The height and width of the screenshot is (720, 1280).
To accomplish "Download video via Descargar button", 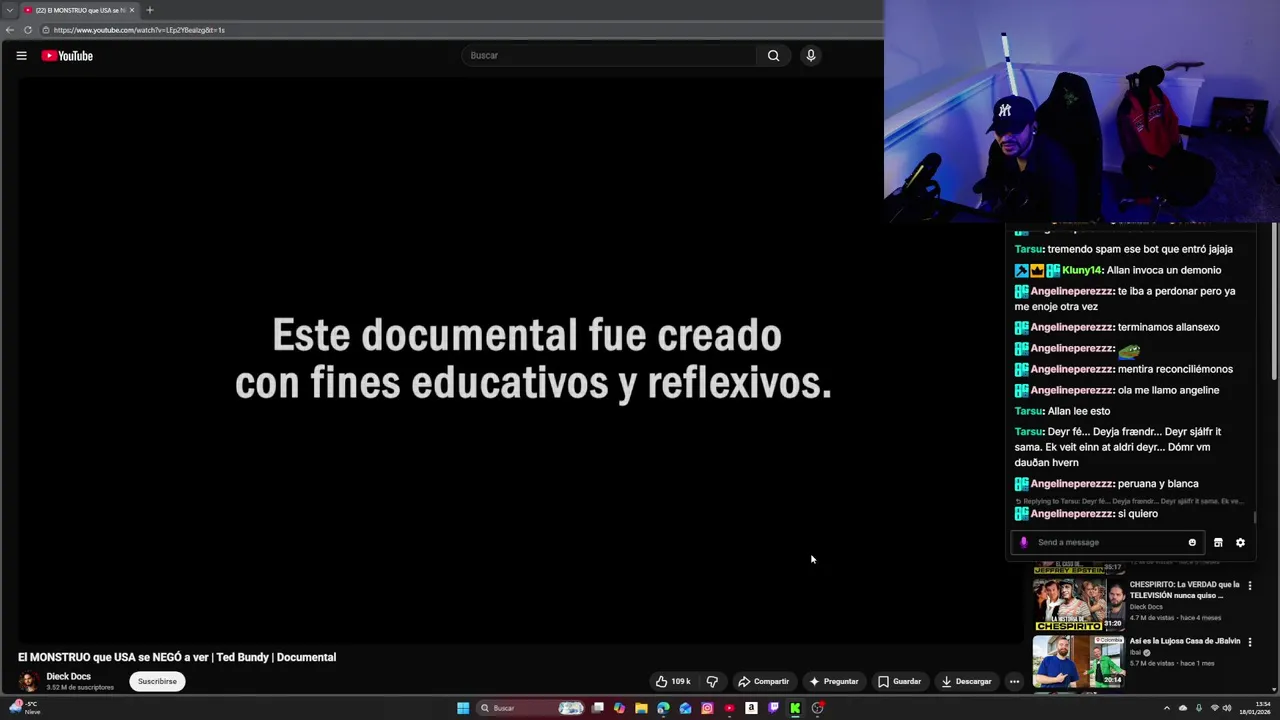I will (x=966, y=682).
